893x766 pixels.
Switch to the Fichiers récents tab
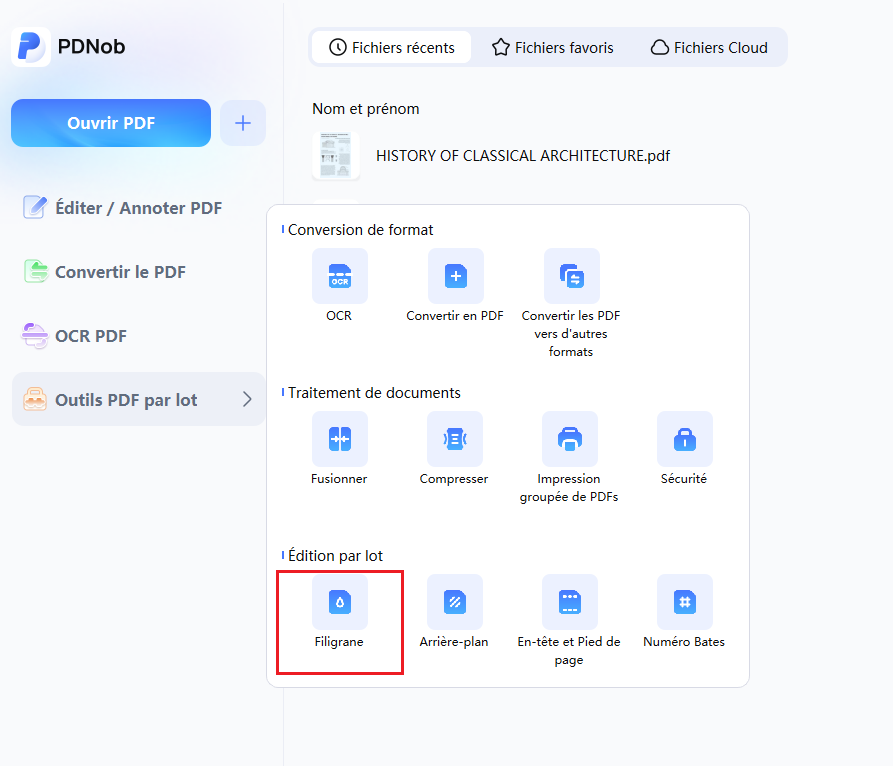[392, 47]
